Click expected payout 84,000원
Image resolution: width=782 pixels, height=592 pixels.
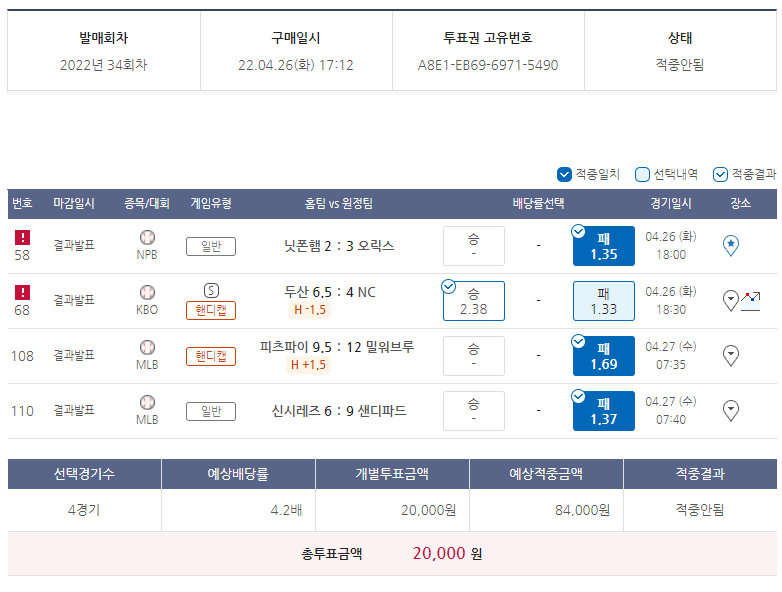583,510
